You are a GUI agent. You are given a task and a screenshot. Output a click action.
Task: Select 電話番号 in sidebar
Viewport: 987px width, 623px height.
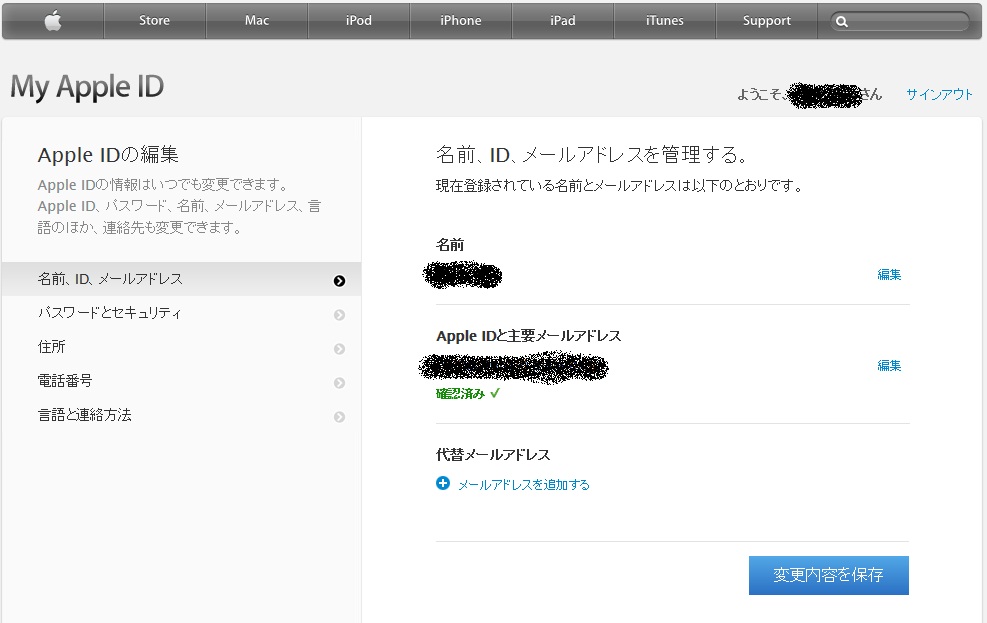[181, 381]
